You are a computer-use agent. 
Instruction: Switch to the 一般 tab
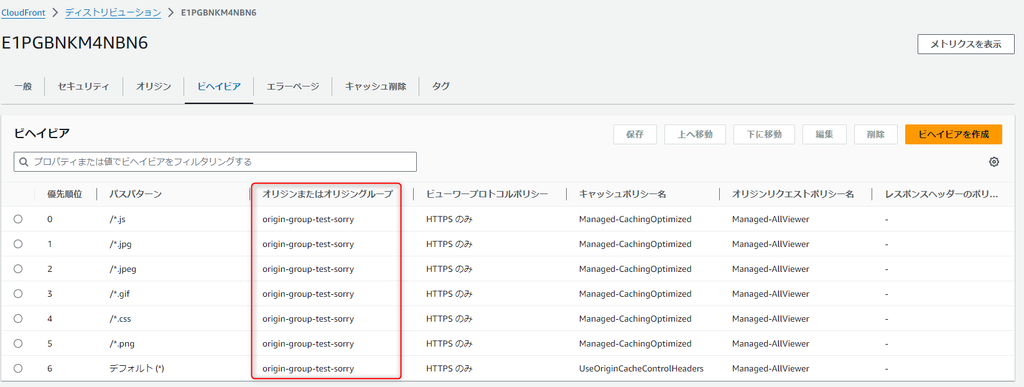click(x=23, y=86)
